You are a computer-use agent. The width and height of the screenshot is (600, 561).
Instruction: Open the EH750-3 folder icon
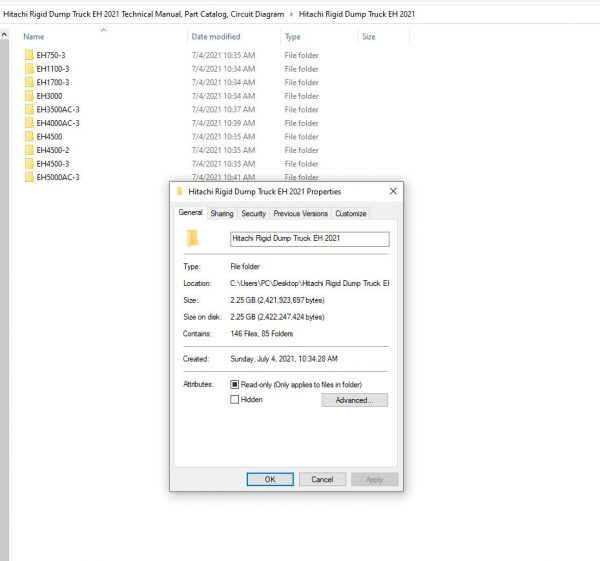29,55
